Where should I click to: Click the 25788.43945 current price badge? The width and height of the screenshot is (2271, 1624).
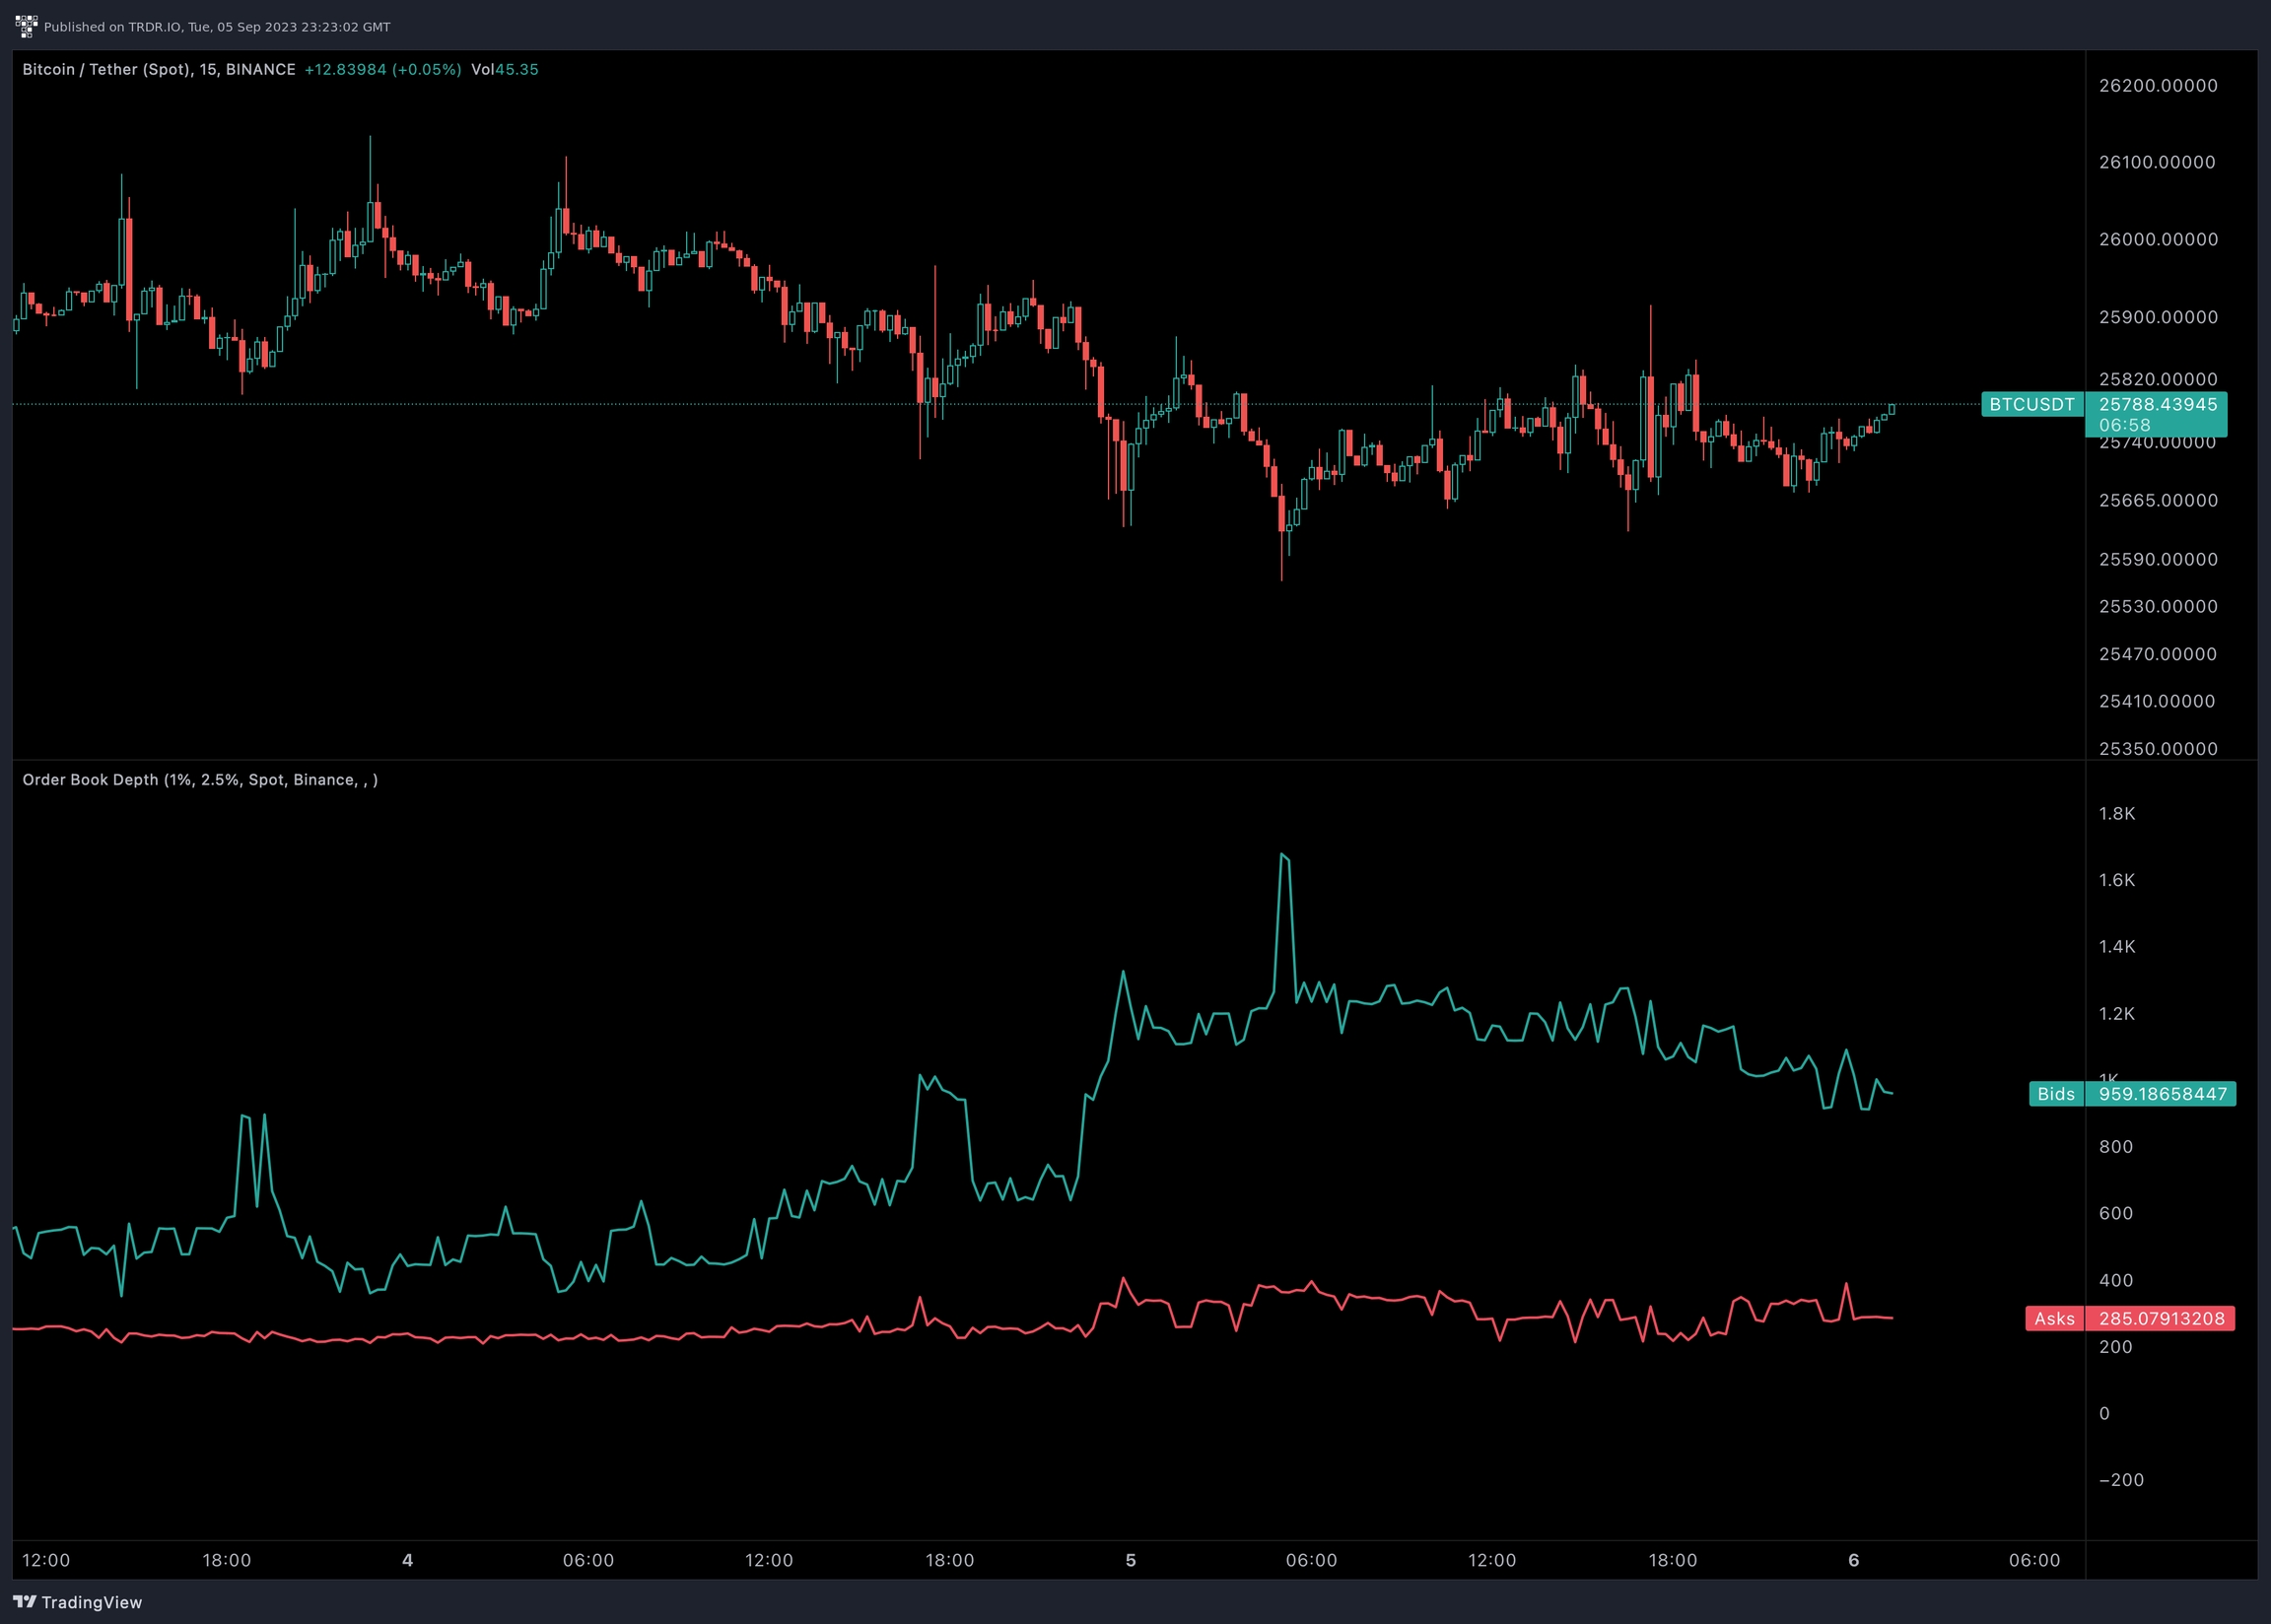point(2157,404)
